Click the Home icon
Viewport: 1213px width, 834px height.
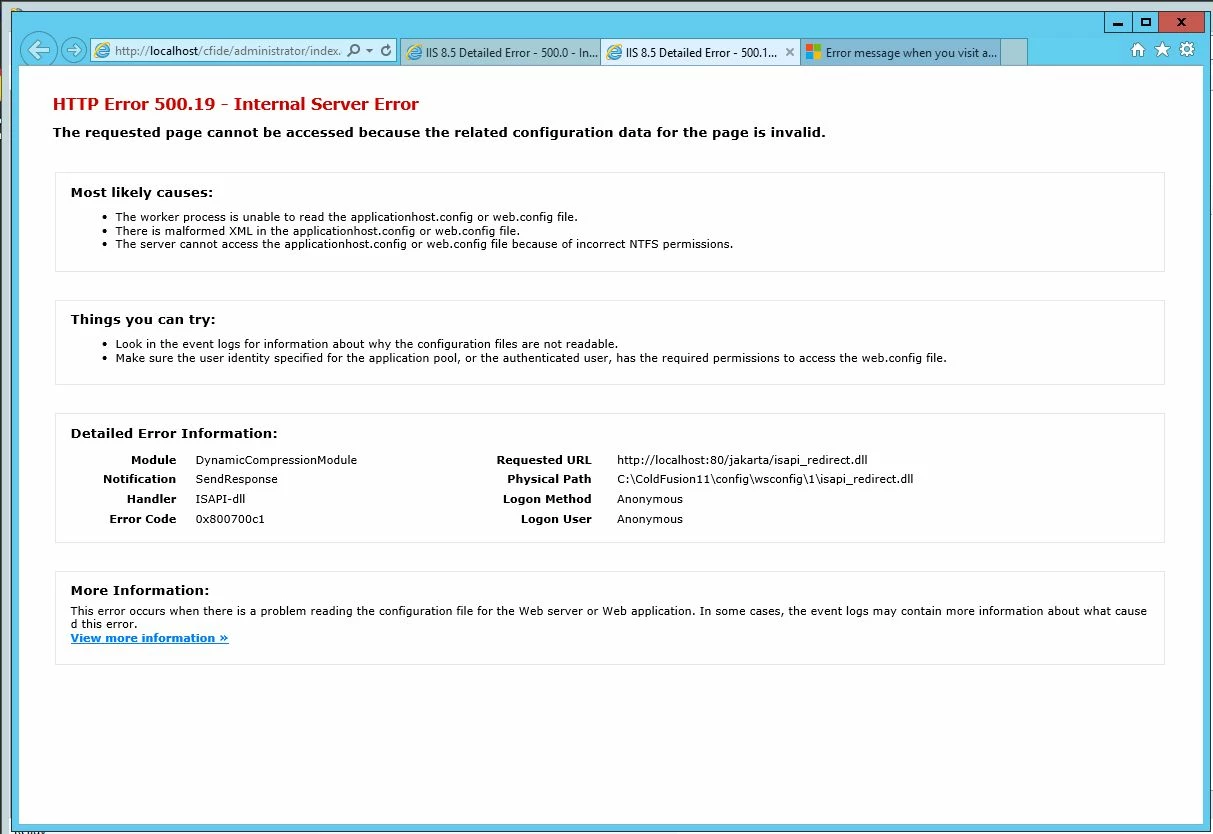tap(1138, 50)
